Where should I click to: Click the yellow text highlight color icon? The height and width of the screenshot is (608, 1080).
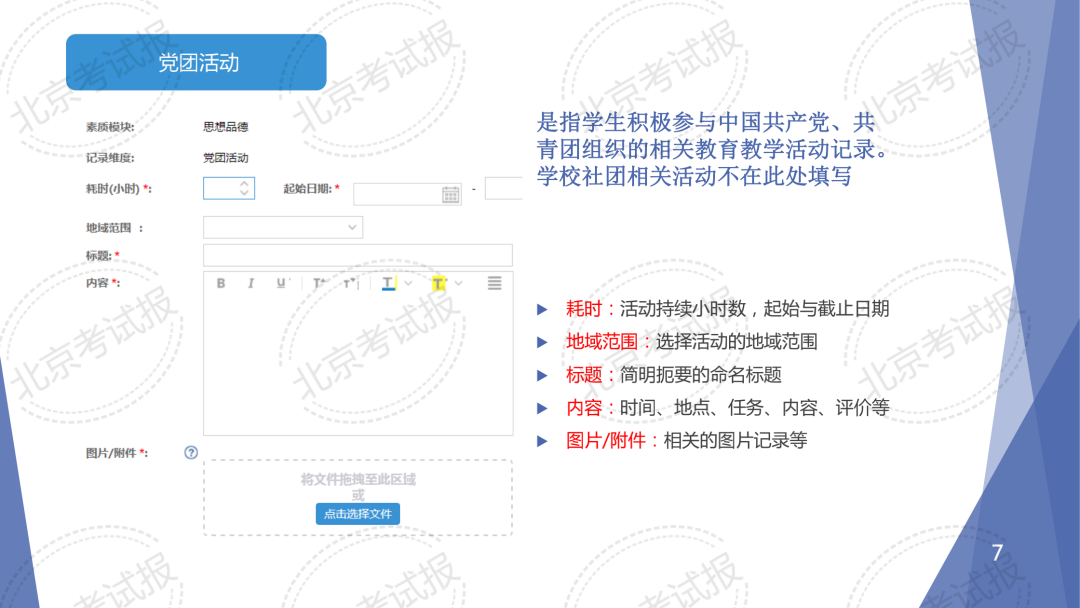(x=439, y=283)
